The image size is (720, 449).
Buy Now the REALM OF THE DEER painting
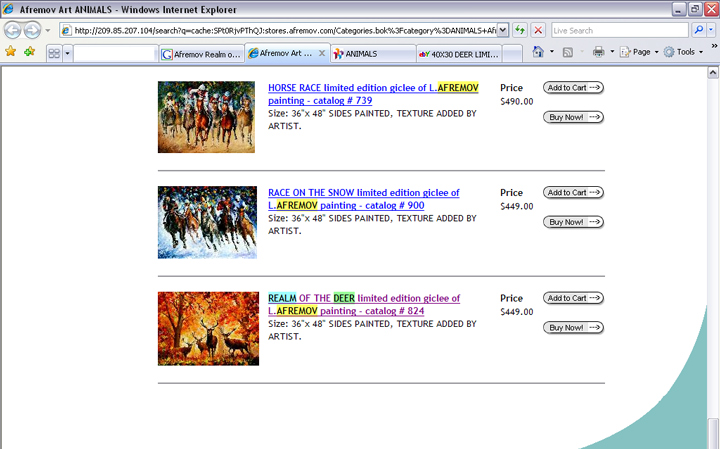573,328
